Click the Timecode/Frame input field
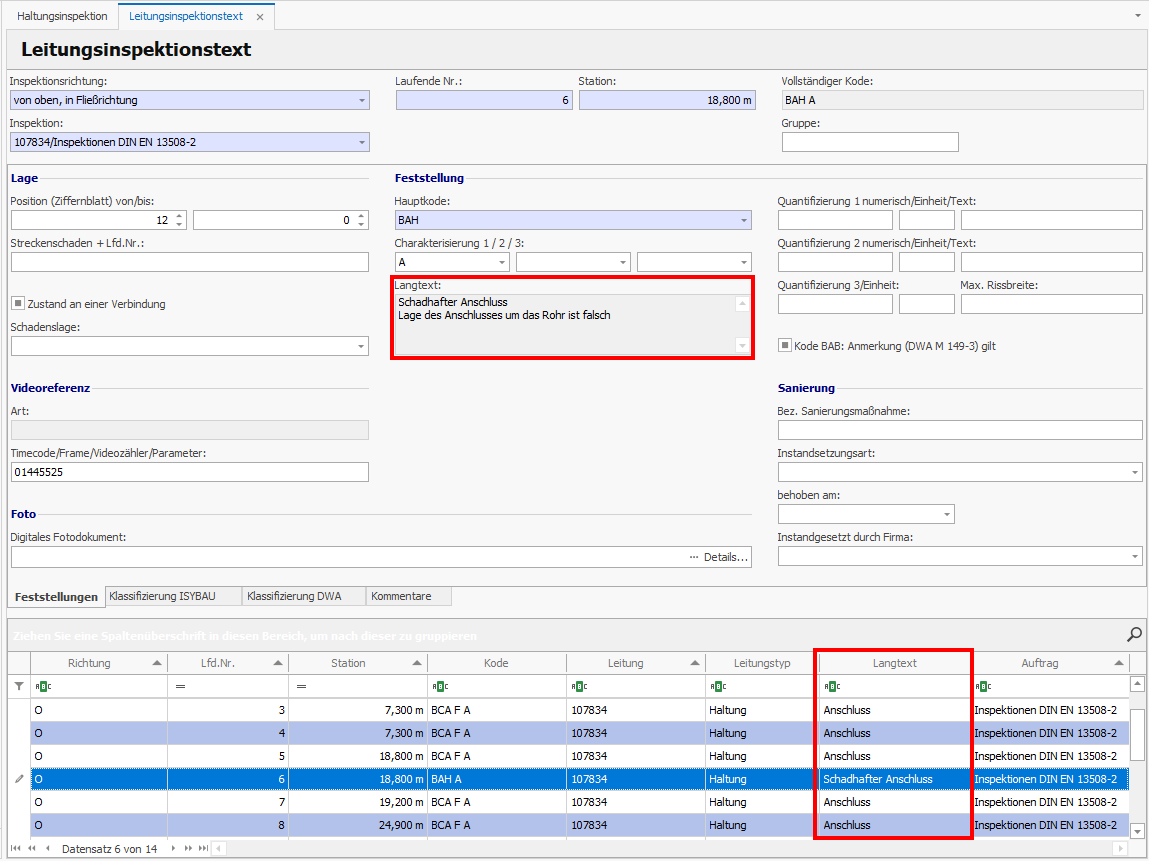The height and width of the screenshot is (861, 1149). click(189, 472)
